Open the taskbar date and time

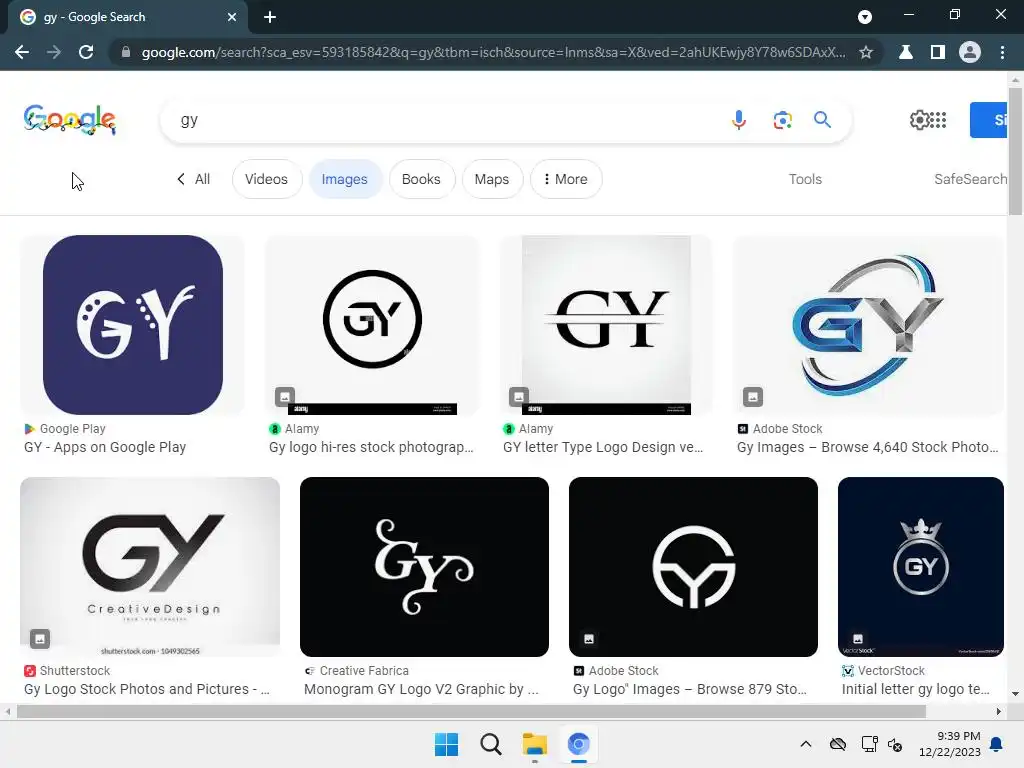click(950, 744)
